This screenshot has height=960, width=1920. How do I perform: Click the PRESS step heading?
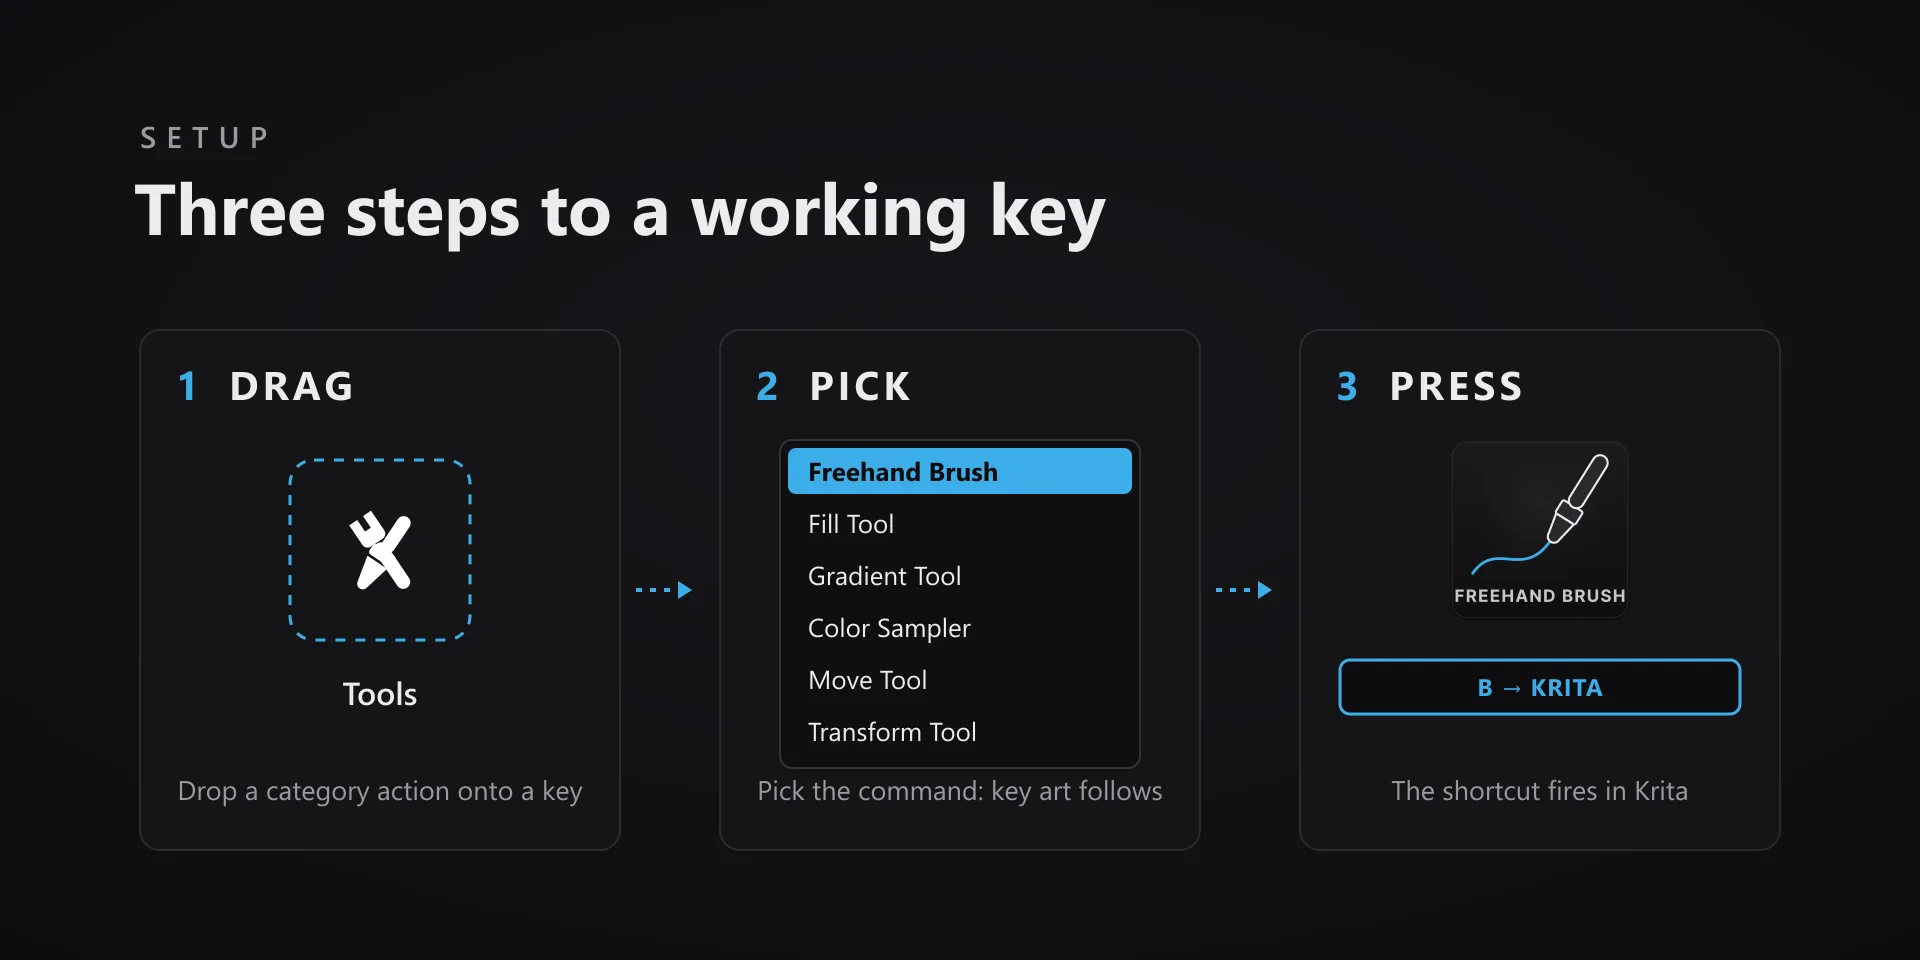tap(1456, 386)
